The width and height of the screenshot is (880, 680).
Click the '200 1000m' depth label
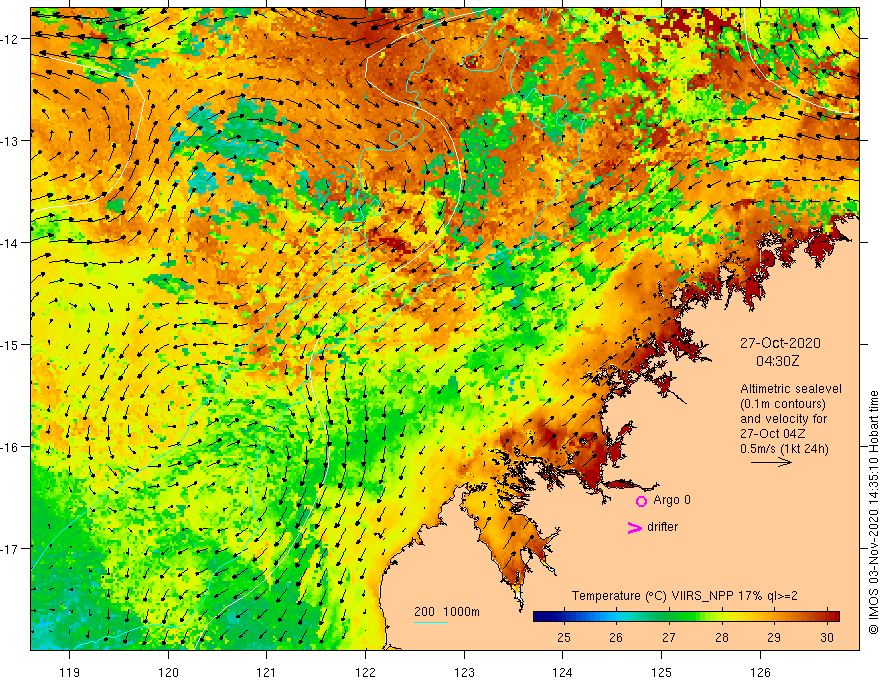click(447, 612)
